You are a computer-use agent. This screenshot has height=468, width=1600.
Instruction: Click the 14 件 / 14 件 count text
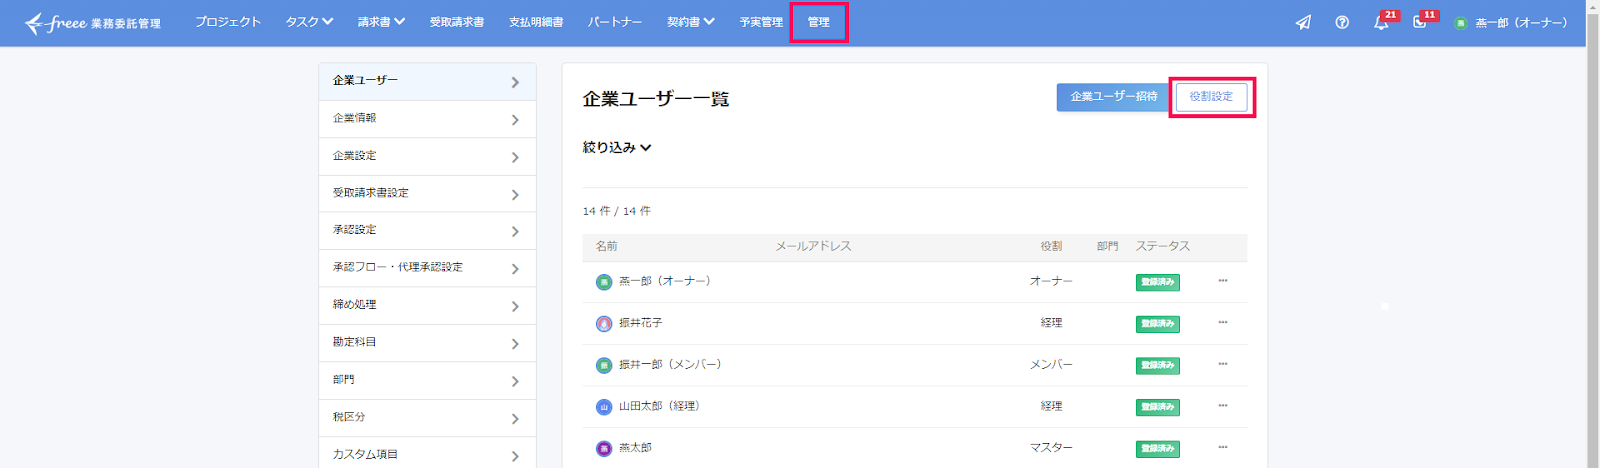coord(616,211)
